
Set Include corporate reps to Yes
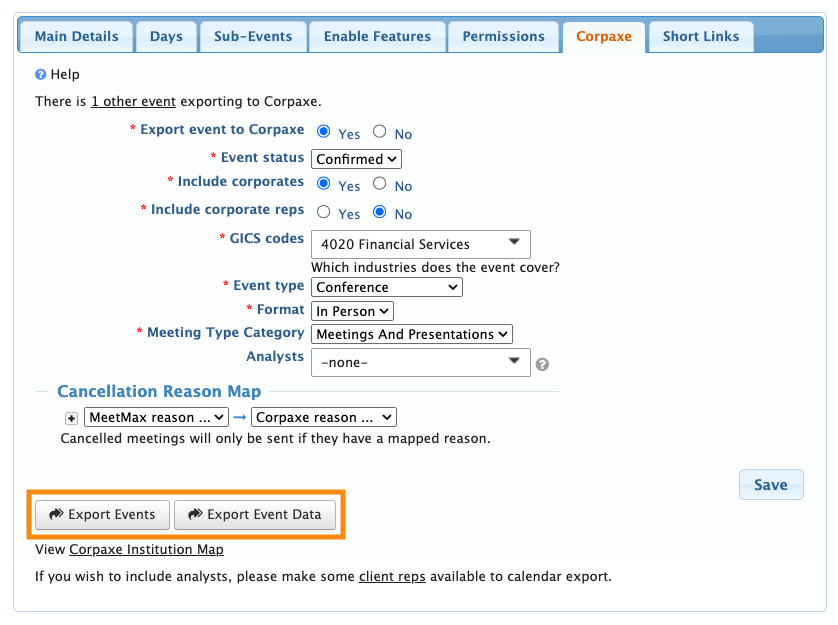point(323,212)
